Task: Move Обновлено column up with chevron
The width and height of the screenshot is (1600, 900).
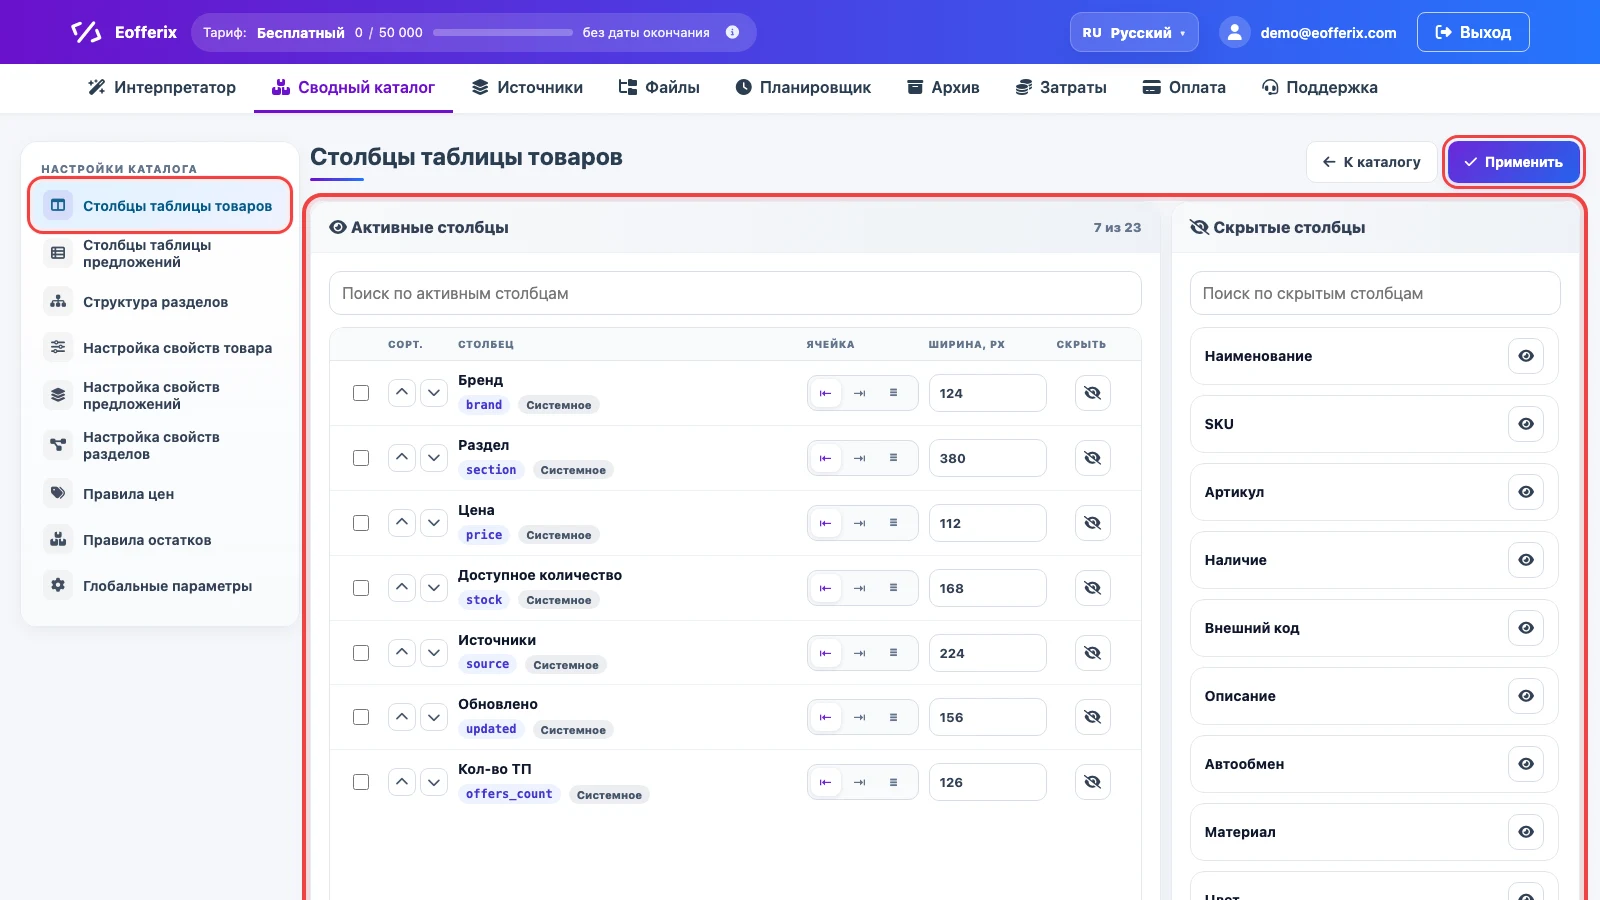Action: [402, 717]
